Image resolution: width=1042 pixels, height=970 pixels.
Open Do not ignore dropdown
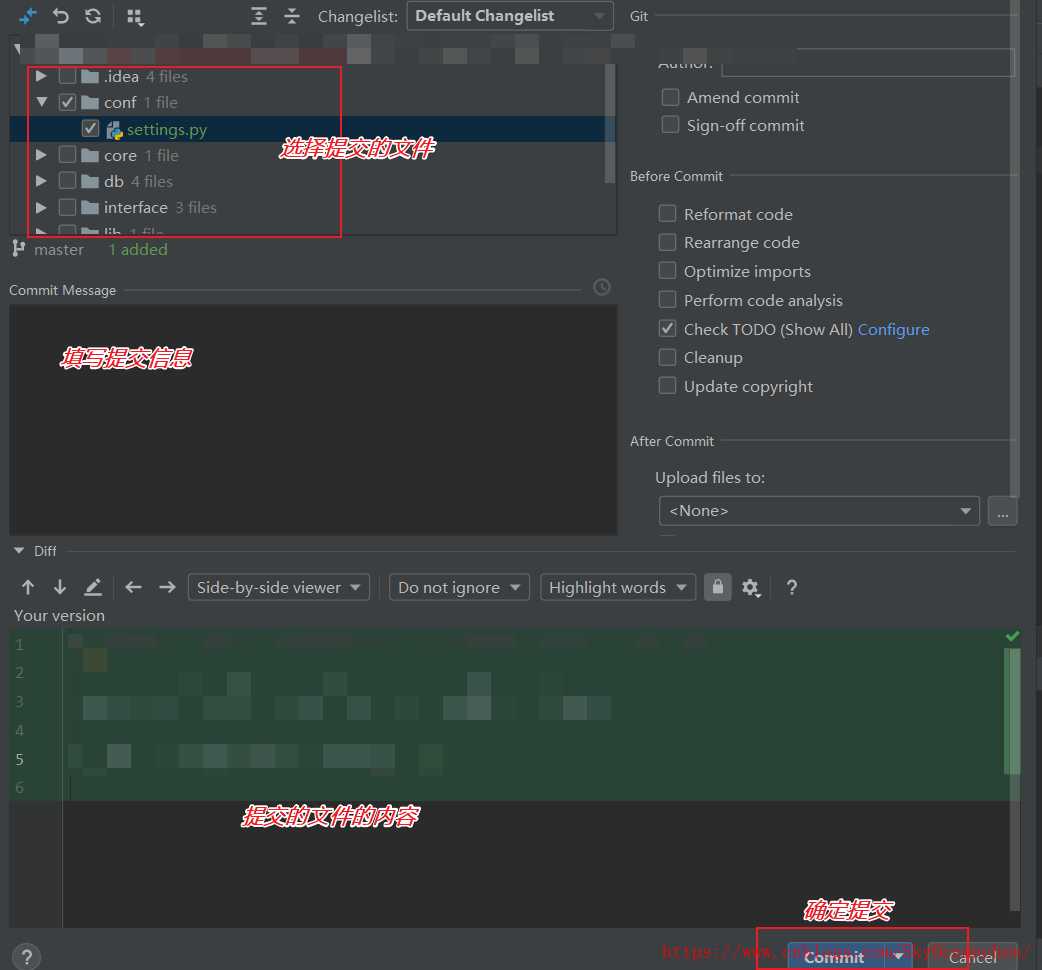point(459,587)
